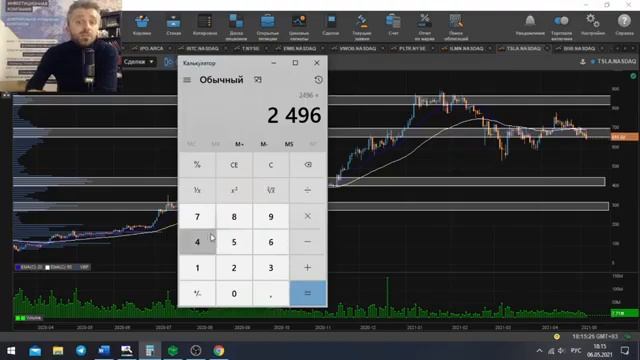Open the Счет account panel
The height and width of the screenshot is (360, 640).
393,25
